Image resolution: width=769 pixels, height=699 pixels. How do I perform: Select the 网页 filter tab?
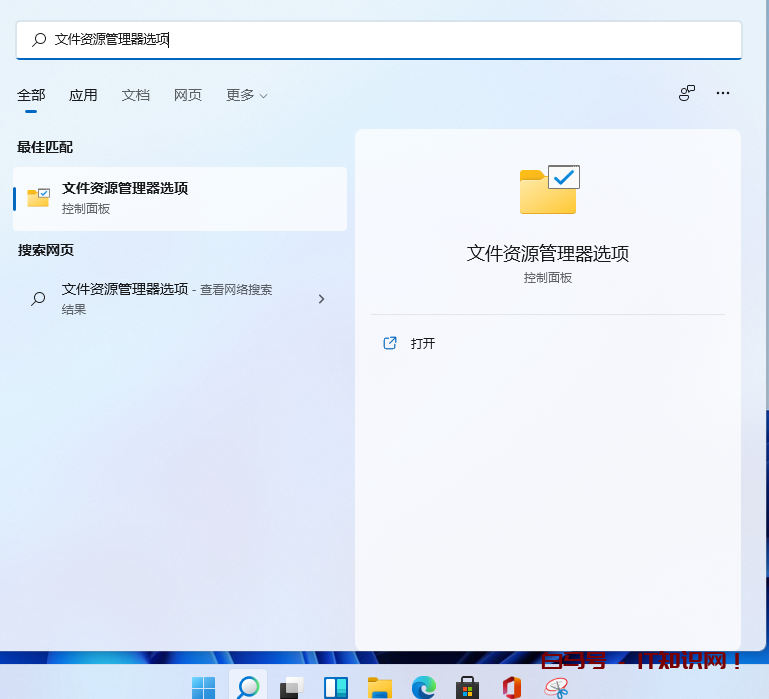(188, 95)
